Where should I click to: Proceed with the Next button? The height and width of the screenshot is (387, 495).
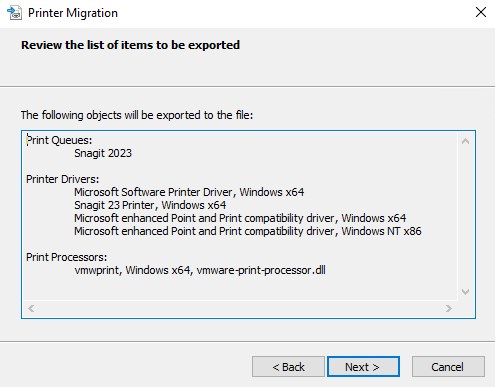[363, 367]
